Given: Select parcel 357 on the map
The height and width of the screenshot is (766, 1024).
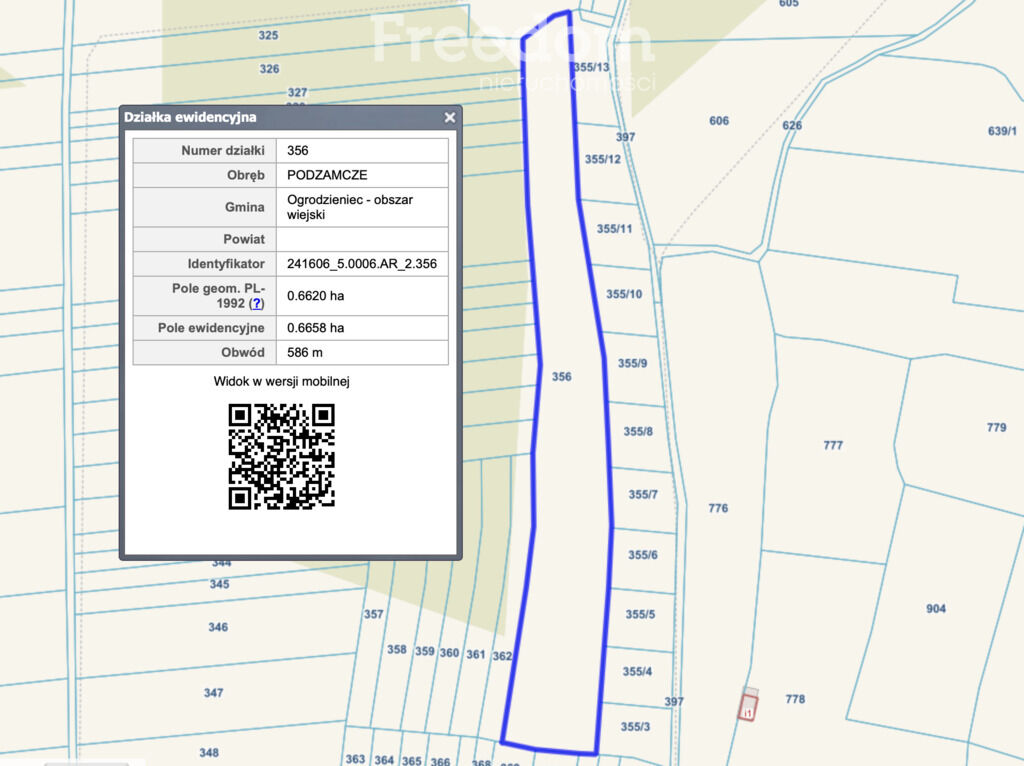Looking at the screenshot, I should (373, 614).
